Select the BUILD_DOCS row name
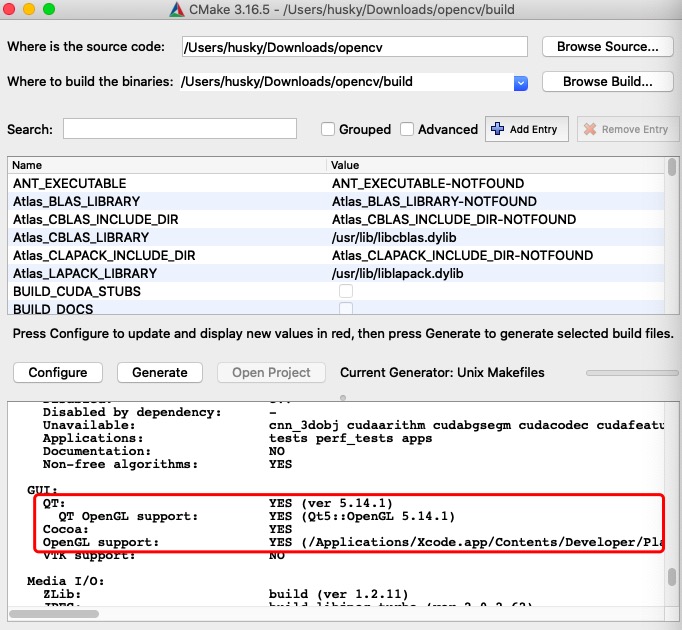682x630 pixels. [x=53, y=309]
